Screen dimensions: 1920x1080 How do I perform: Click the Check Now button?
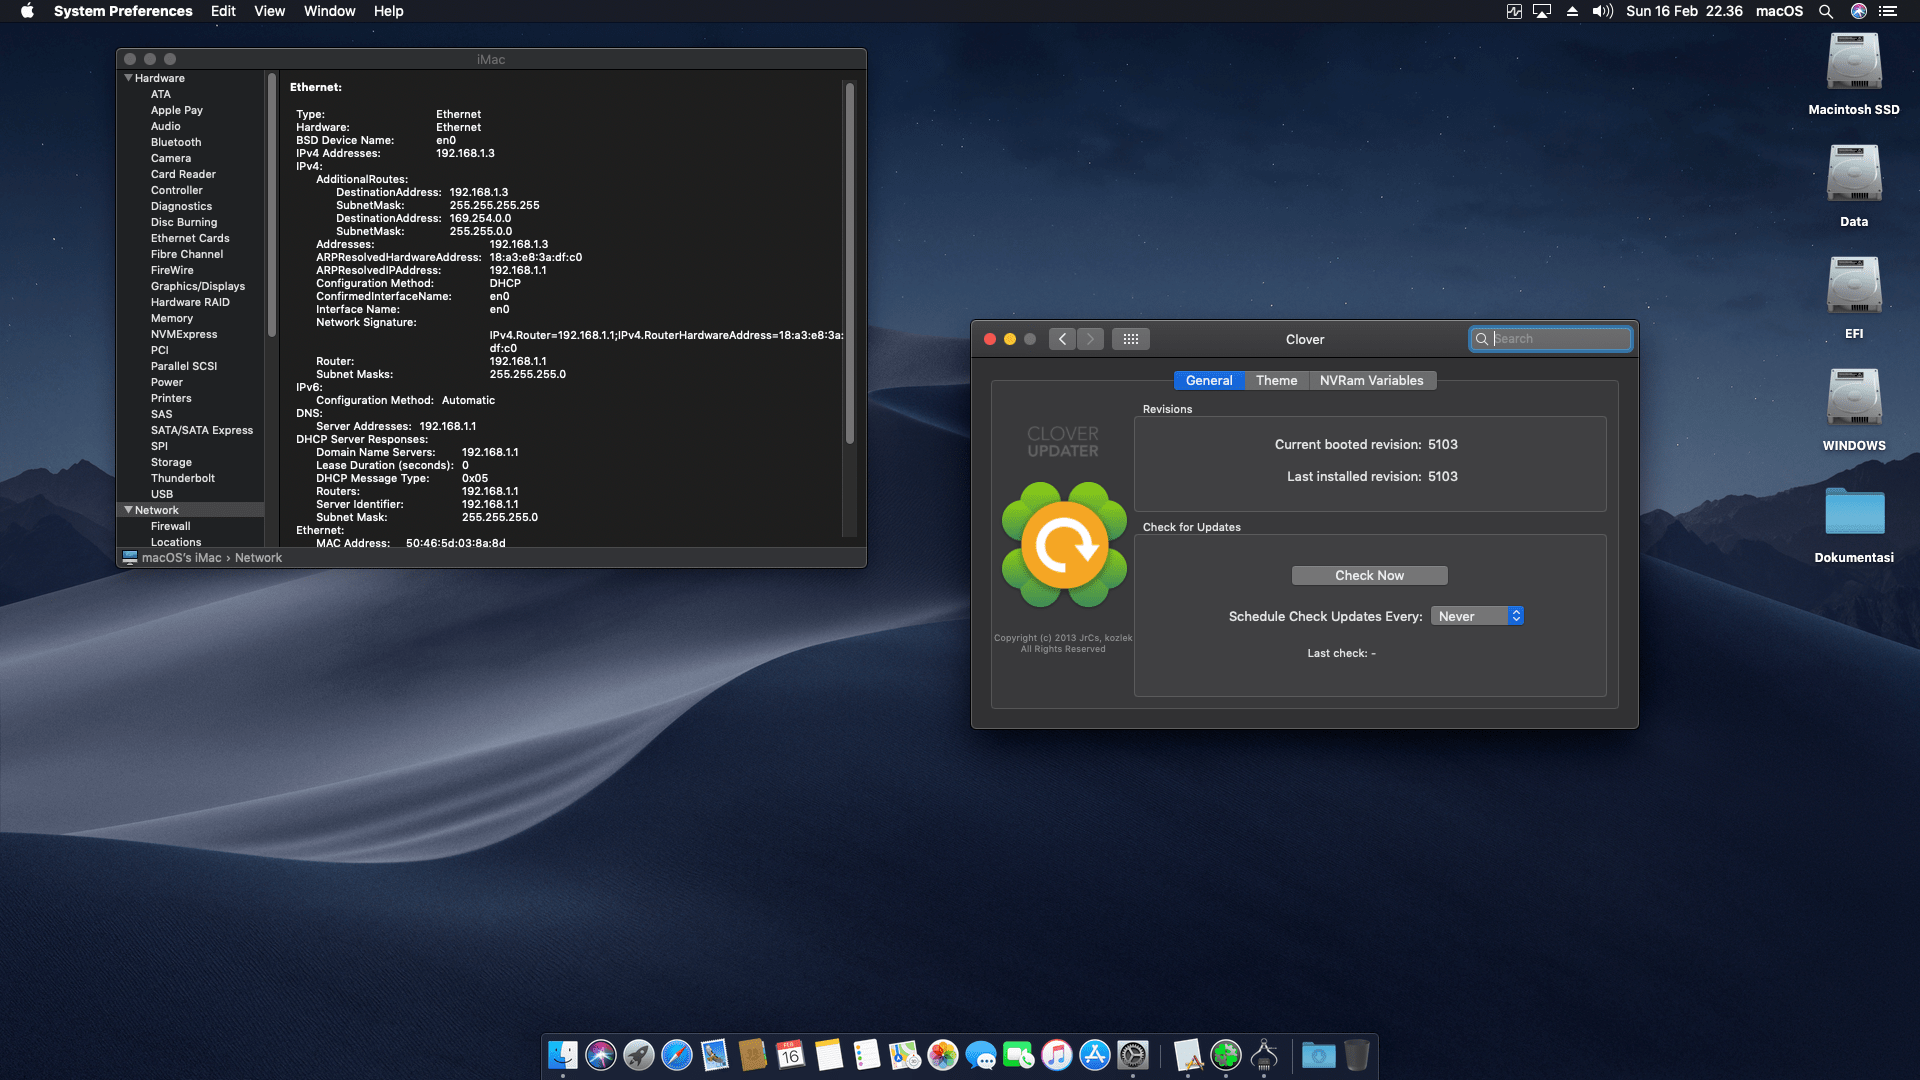pyautogui.click(x=1369, y=575)
